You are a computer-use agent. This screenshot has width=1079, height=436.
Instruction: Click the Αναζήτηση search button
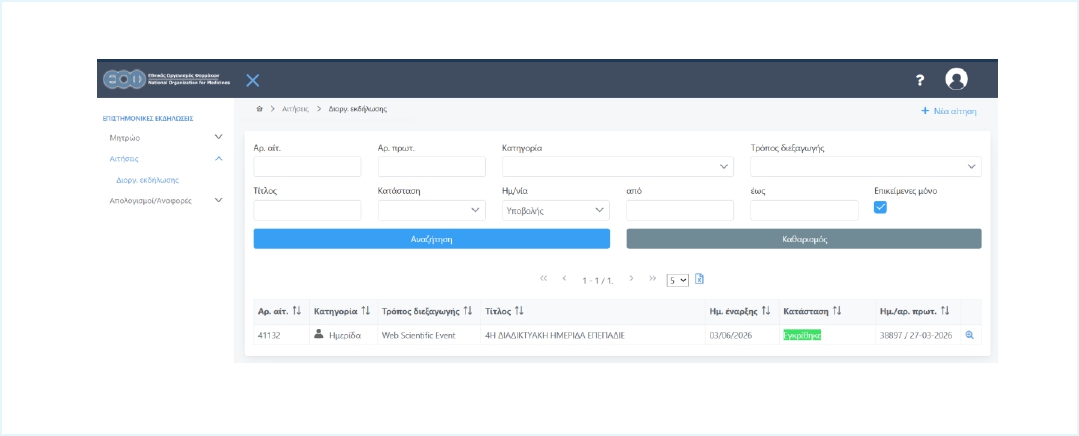431,239
